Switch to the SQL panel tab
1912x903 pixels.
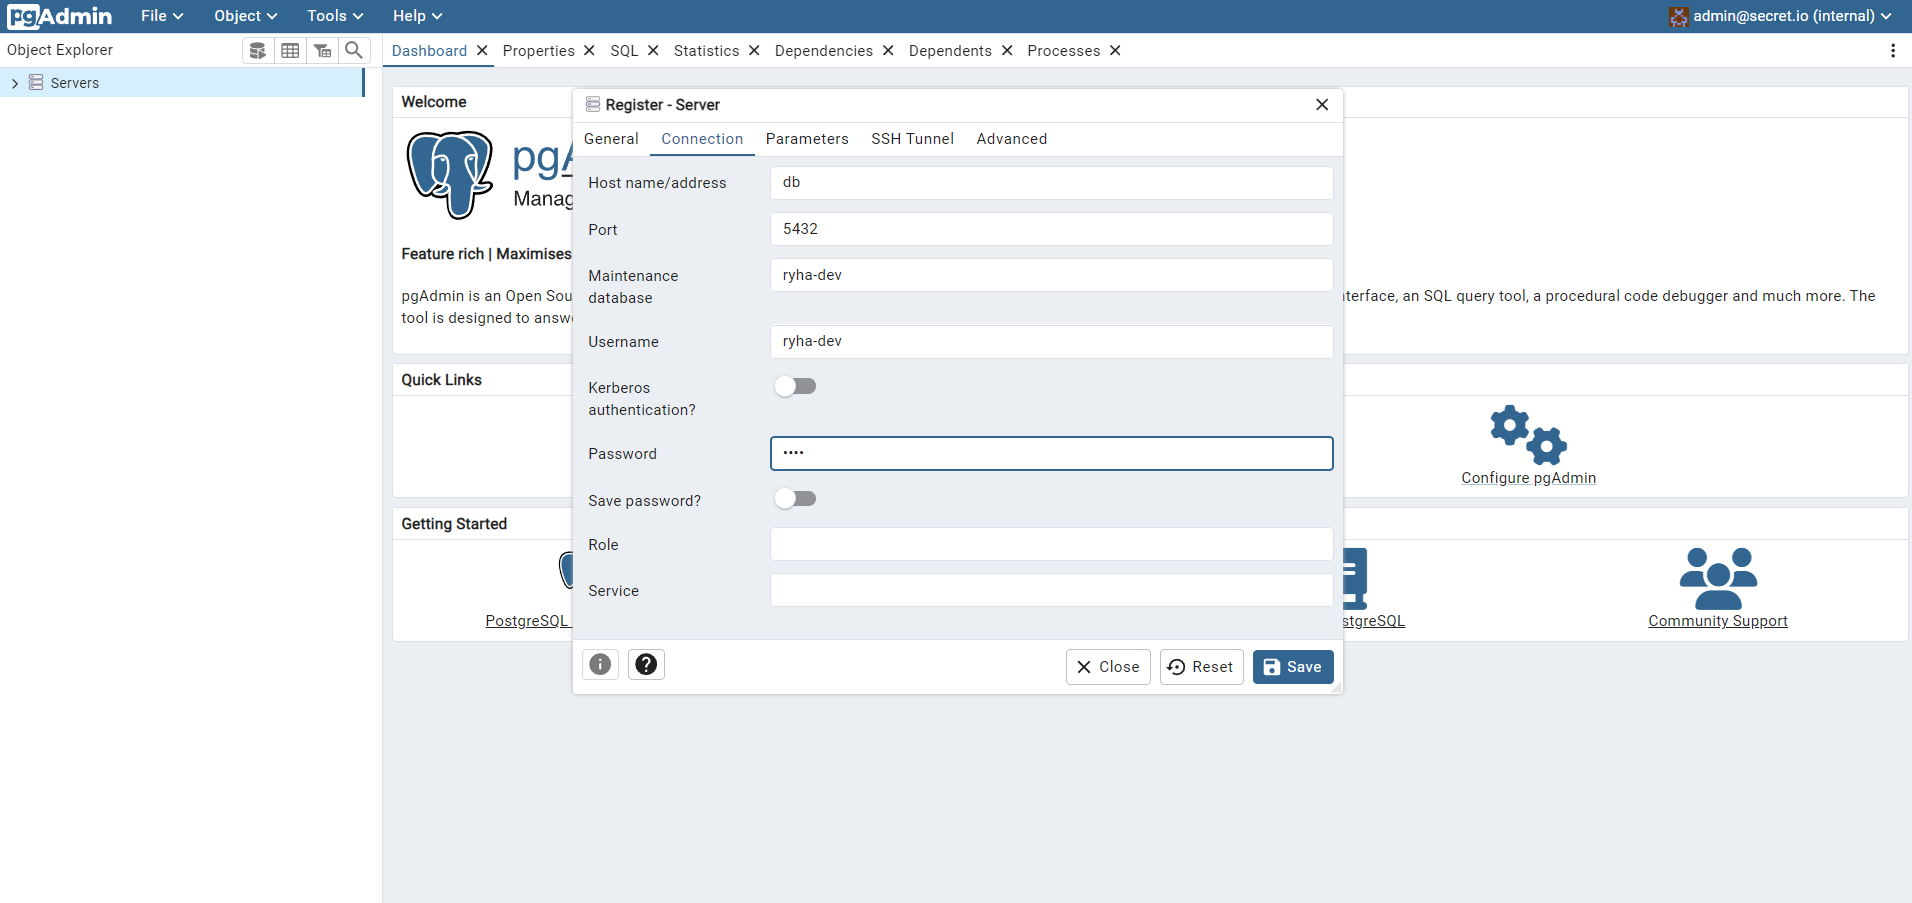pos(624,51)
